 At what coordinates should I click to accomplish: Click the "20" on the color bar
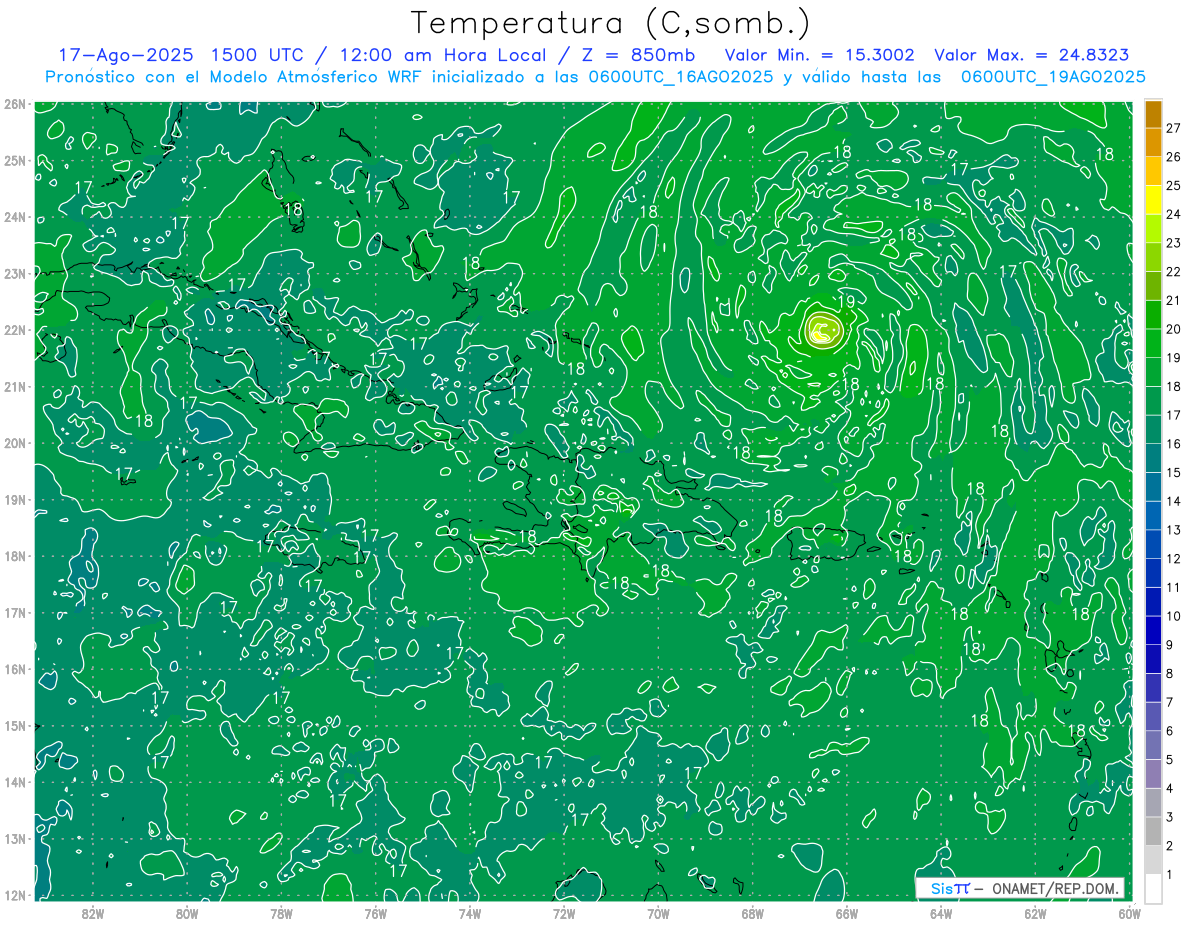click(x=1174, y=329)
